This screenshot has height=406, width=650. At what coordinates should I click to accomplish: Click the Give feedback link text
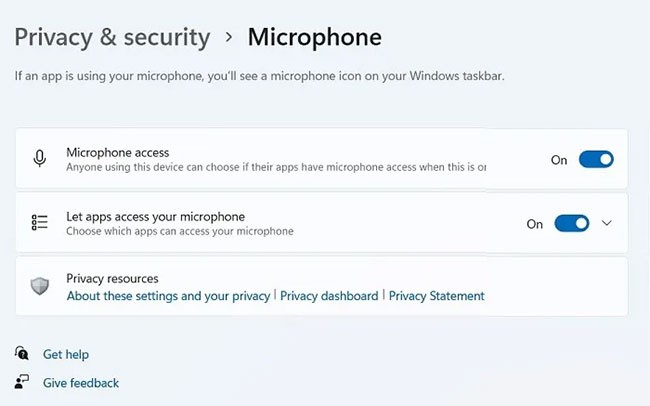(x=81, y=383)
